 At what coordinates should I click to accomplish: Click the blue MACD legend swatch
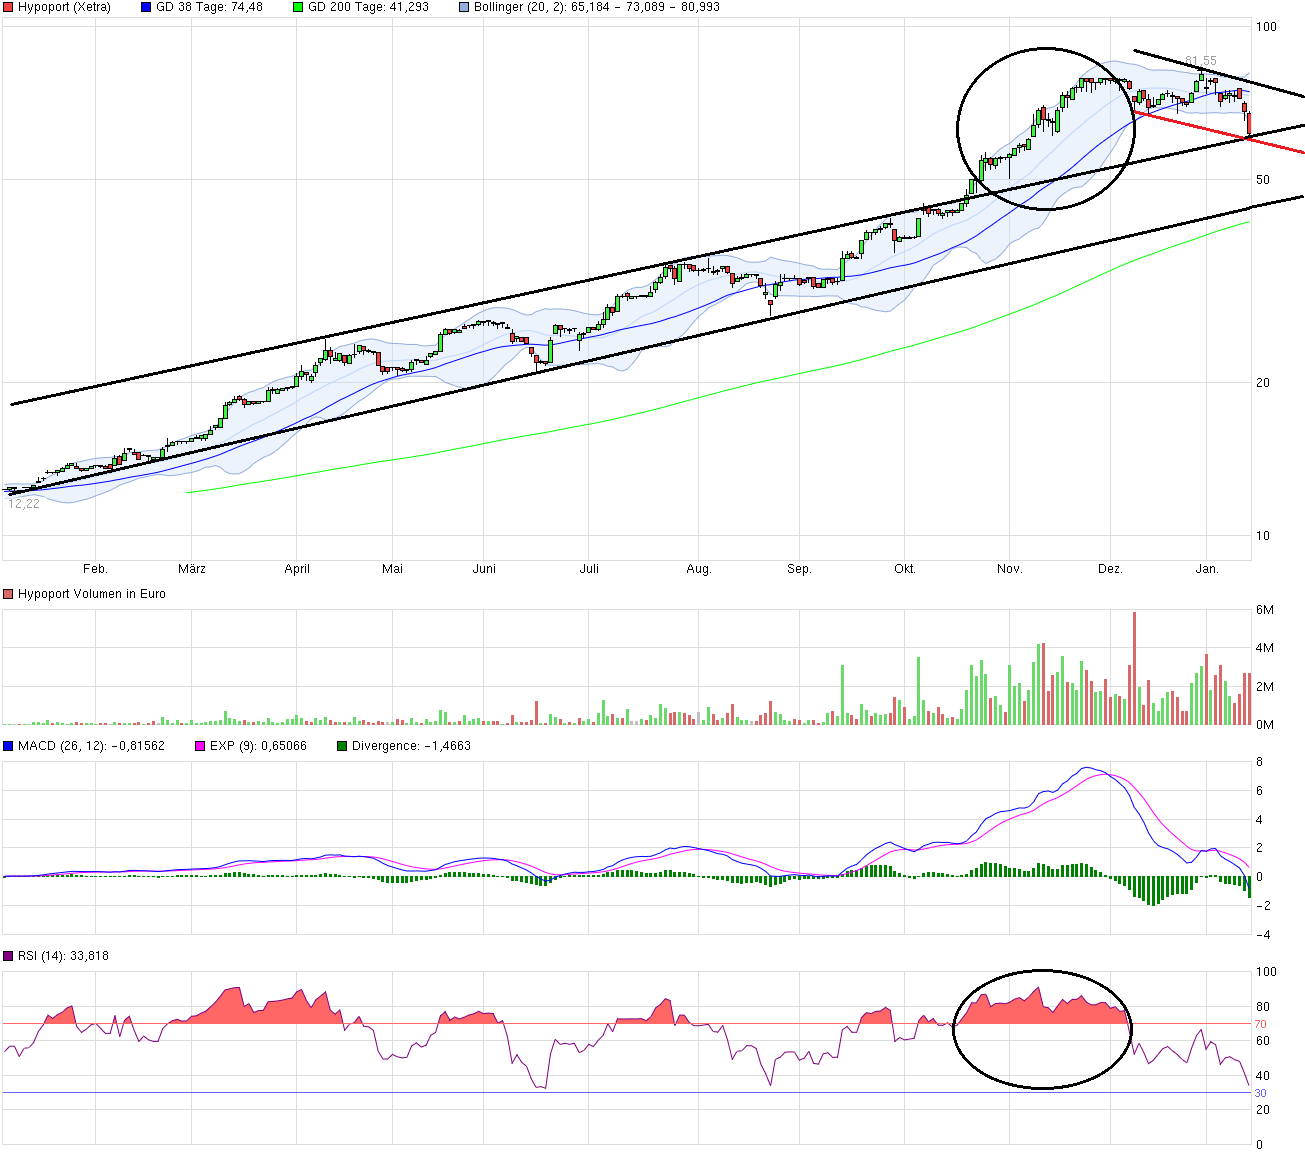point(8,746)
